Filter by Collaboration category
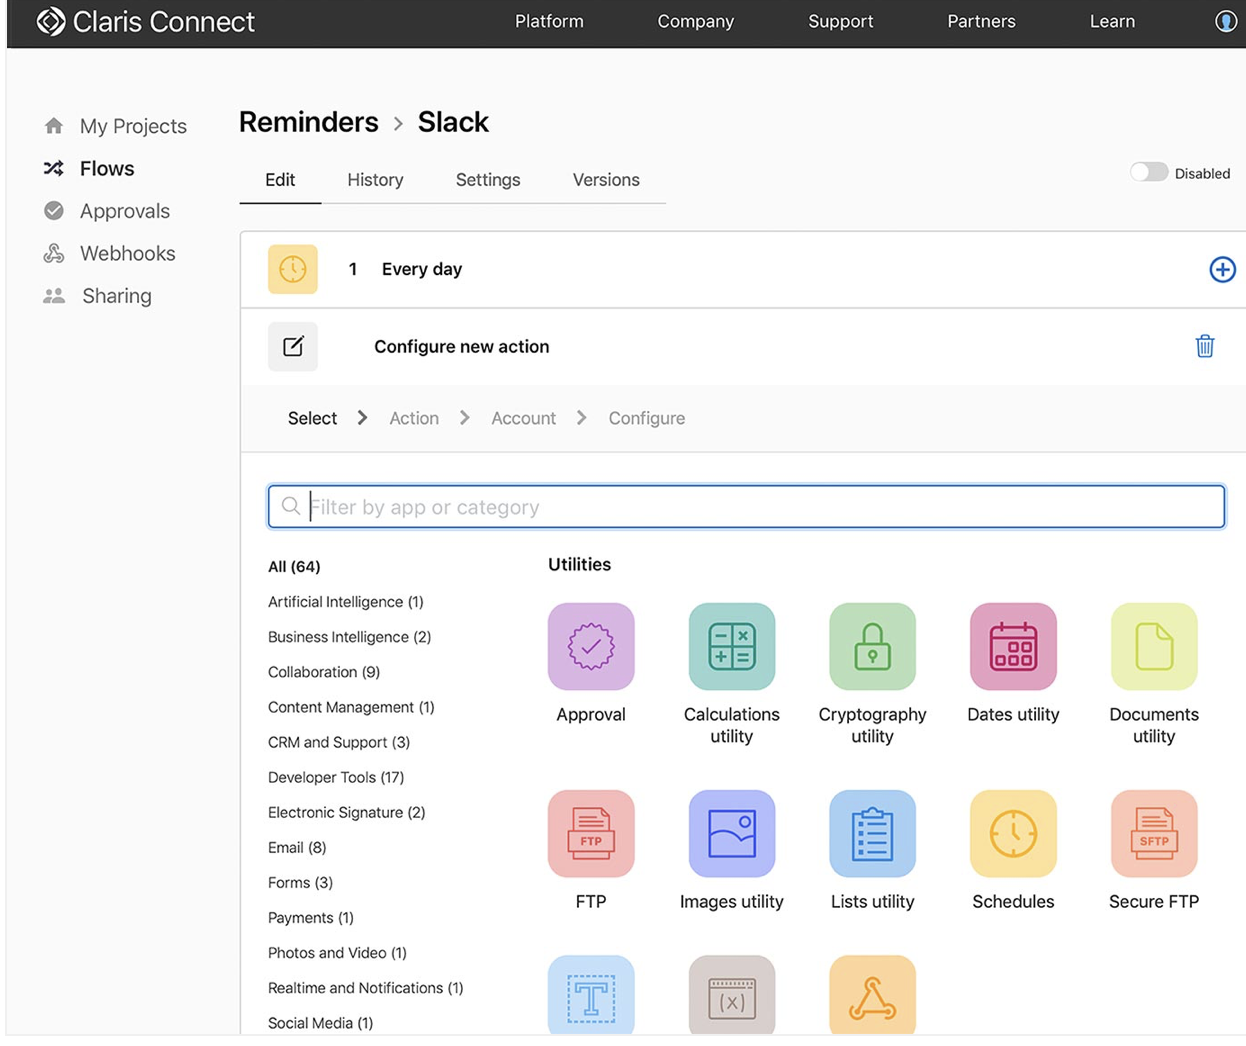 click(x=323, y=672)
